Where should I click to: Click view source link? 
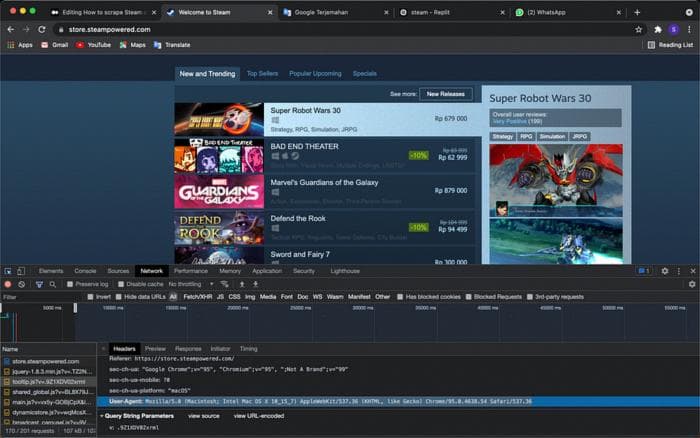point(204,416)
